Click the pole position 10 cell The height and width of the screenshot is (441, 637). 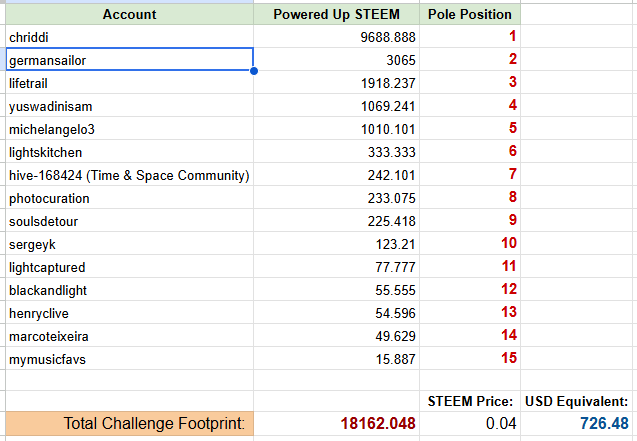pyautogui.click(x=470, y=243)
